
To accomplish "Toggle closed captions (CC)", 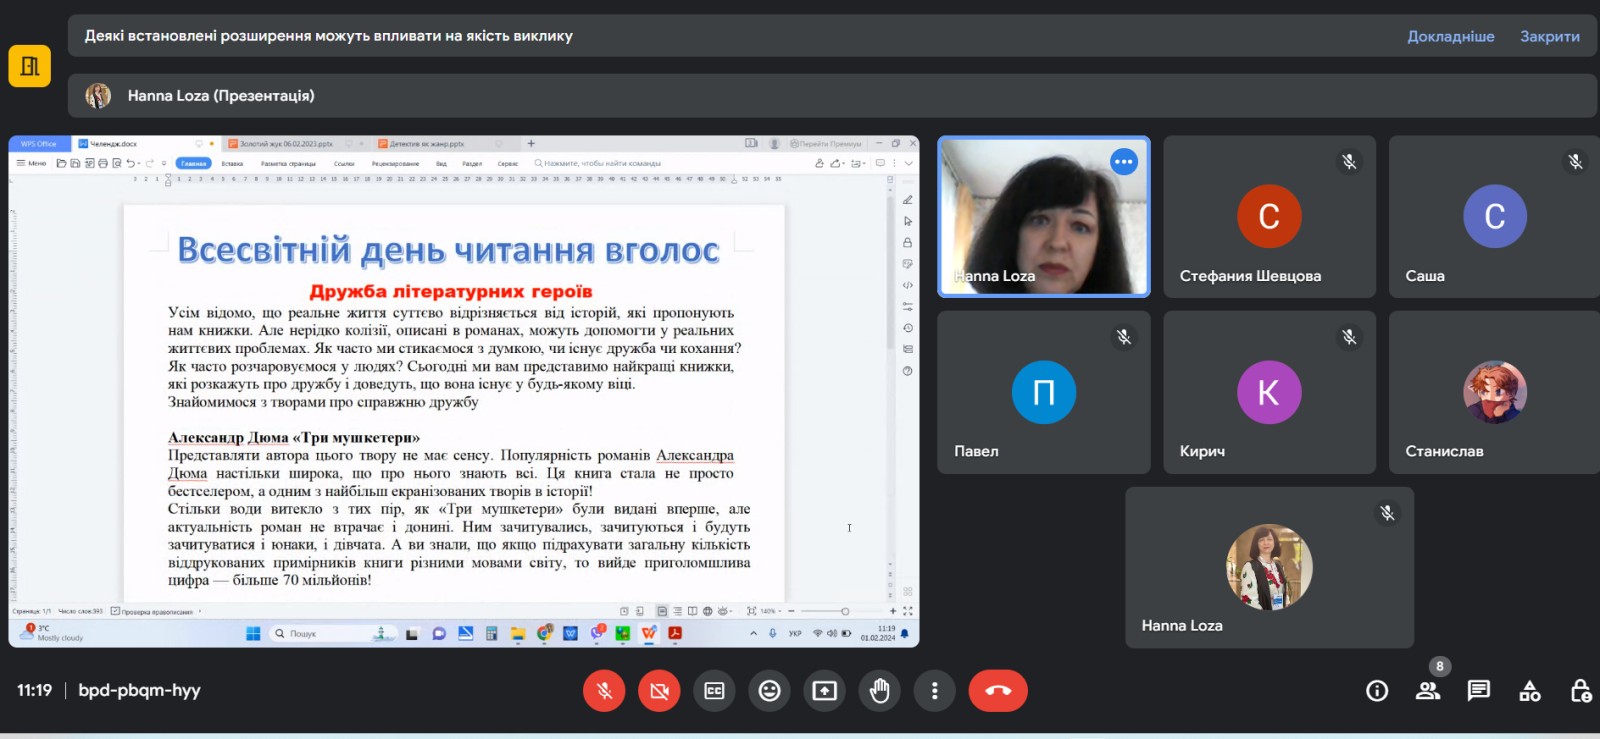I will click(714, 691).
